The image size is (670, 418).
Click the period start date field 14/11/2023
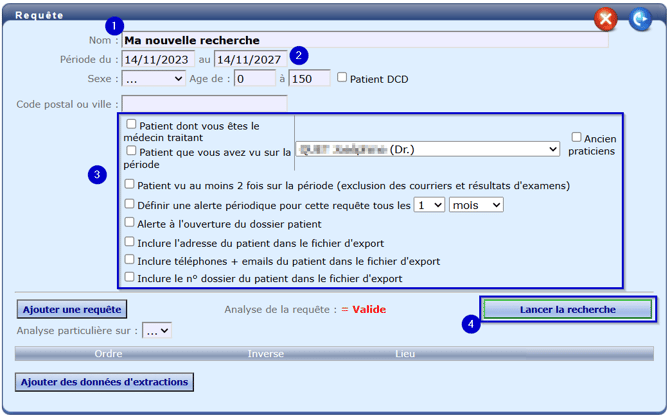[x=156, y=59]
